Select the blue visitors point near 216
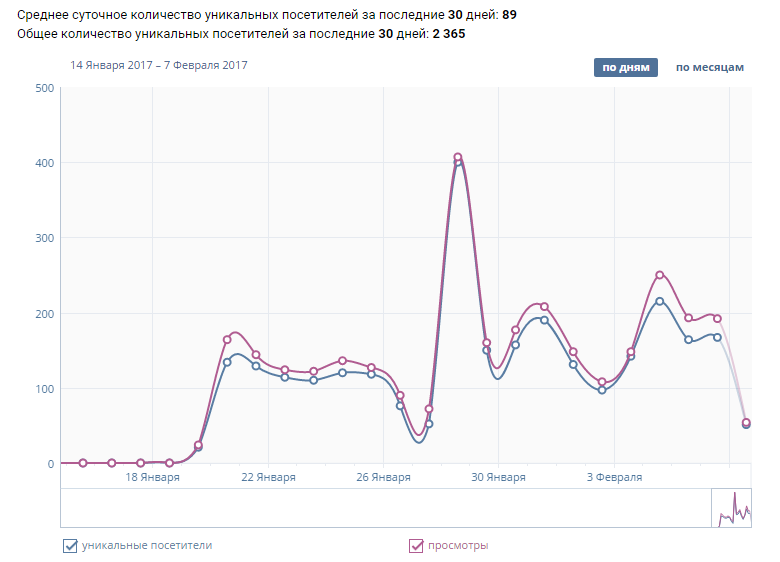 tap(660, 301)
